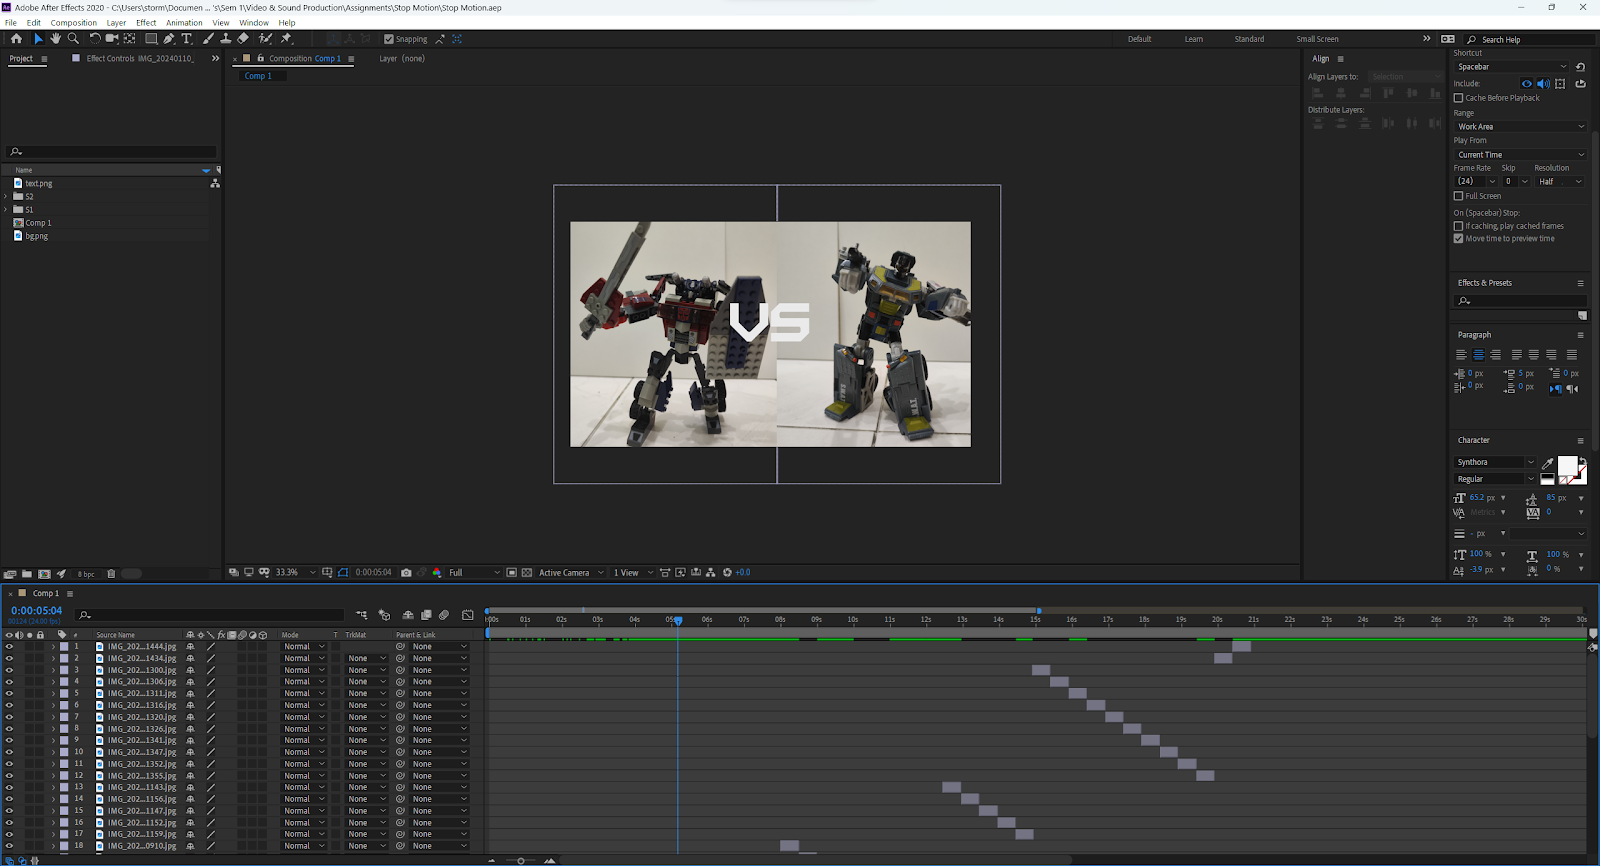Image resolution: width=1600 pixels, height=866 pixels.
Task: Open Choose grid and guide options
Action: tap(327, 573)
